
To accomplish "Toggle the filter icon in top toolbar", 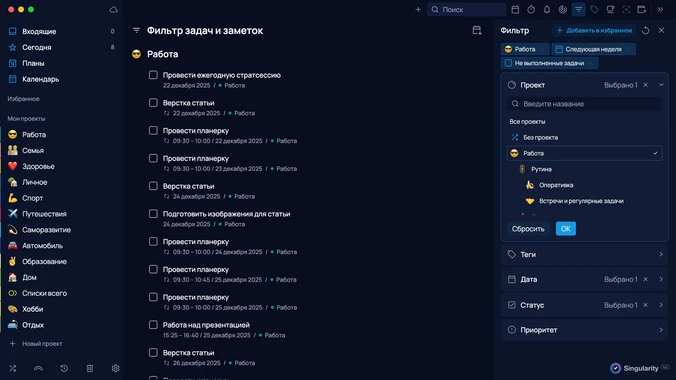I will tap(579, 9).
